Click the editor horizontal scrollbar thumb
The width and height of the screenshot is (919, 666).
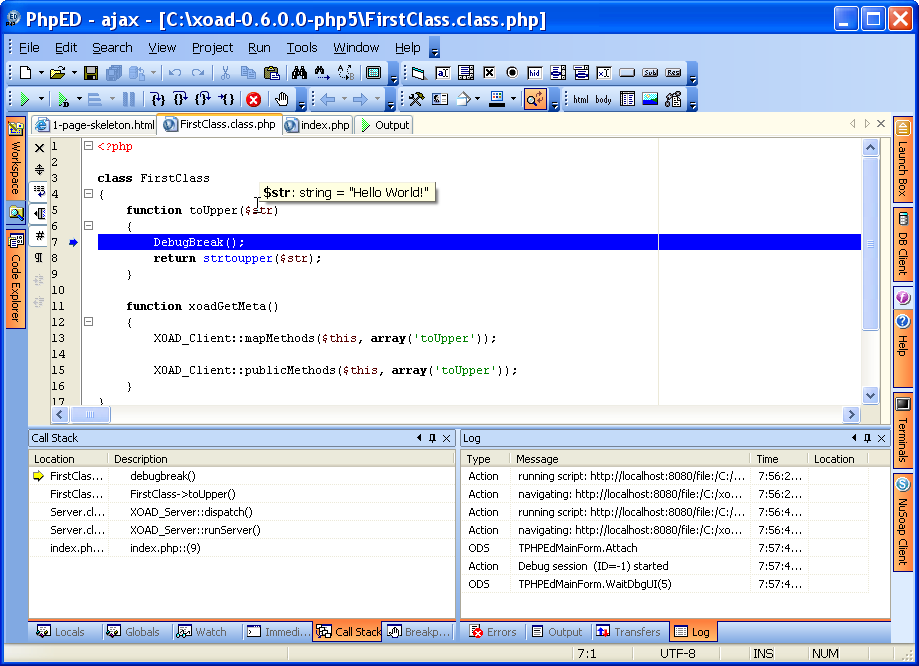point(90,414)
